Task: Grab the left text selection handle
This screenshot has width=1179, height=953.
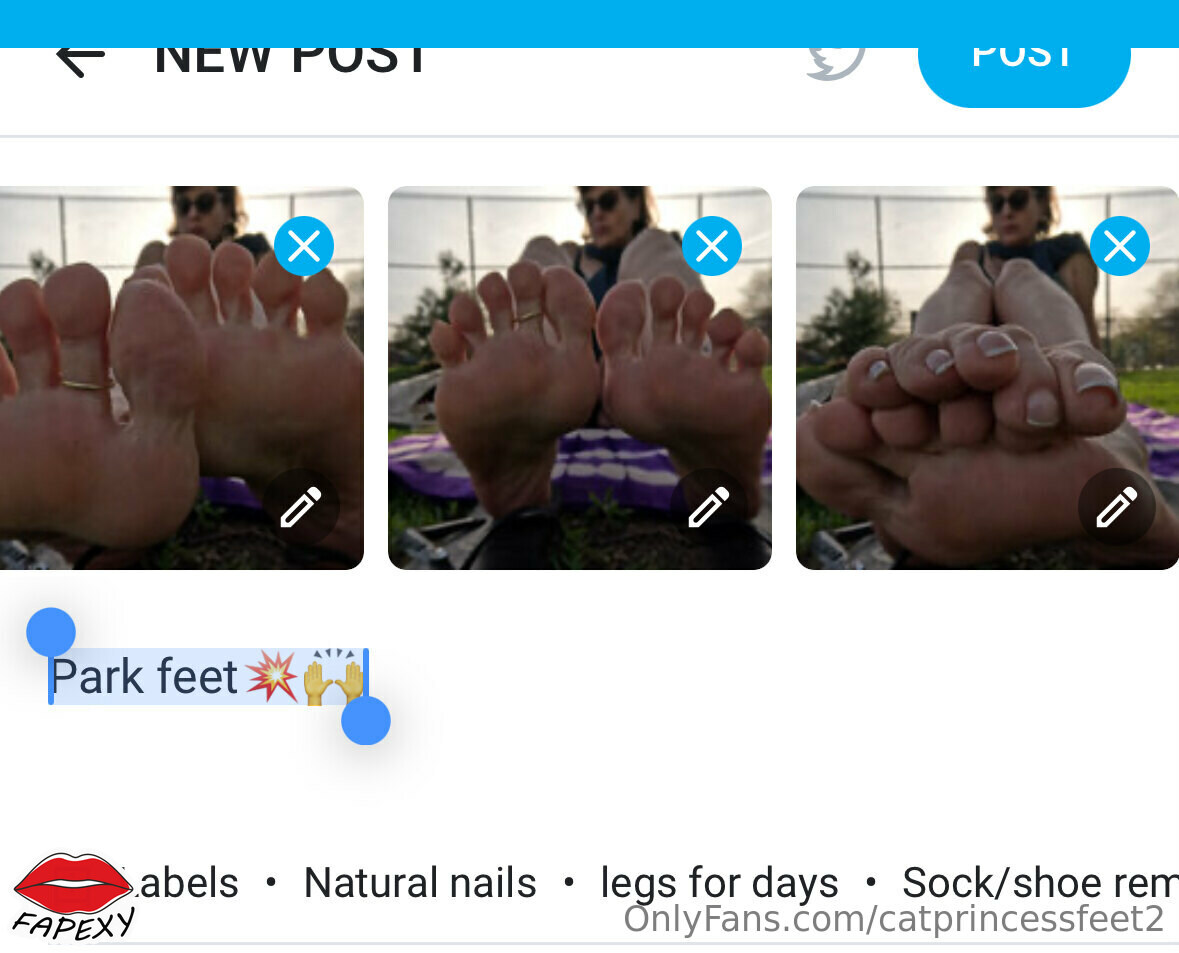Action: coord(51,632)
